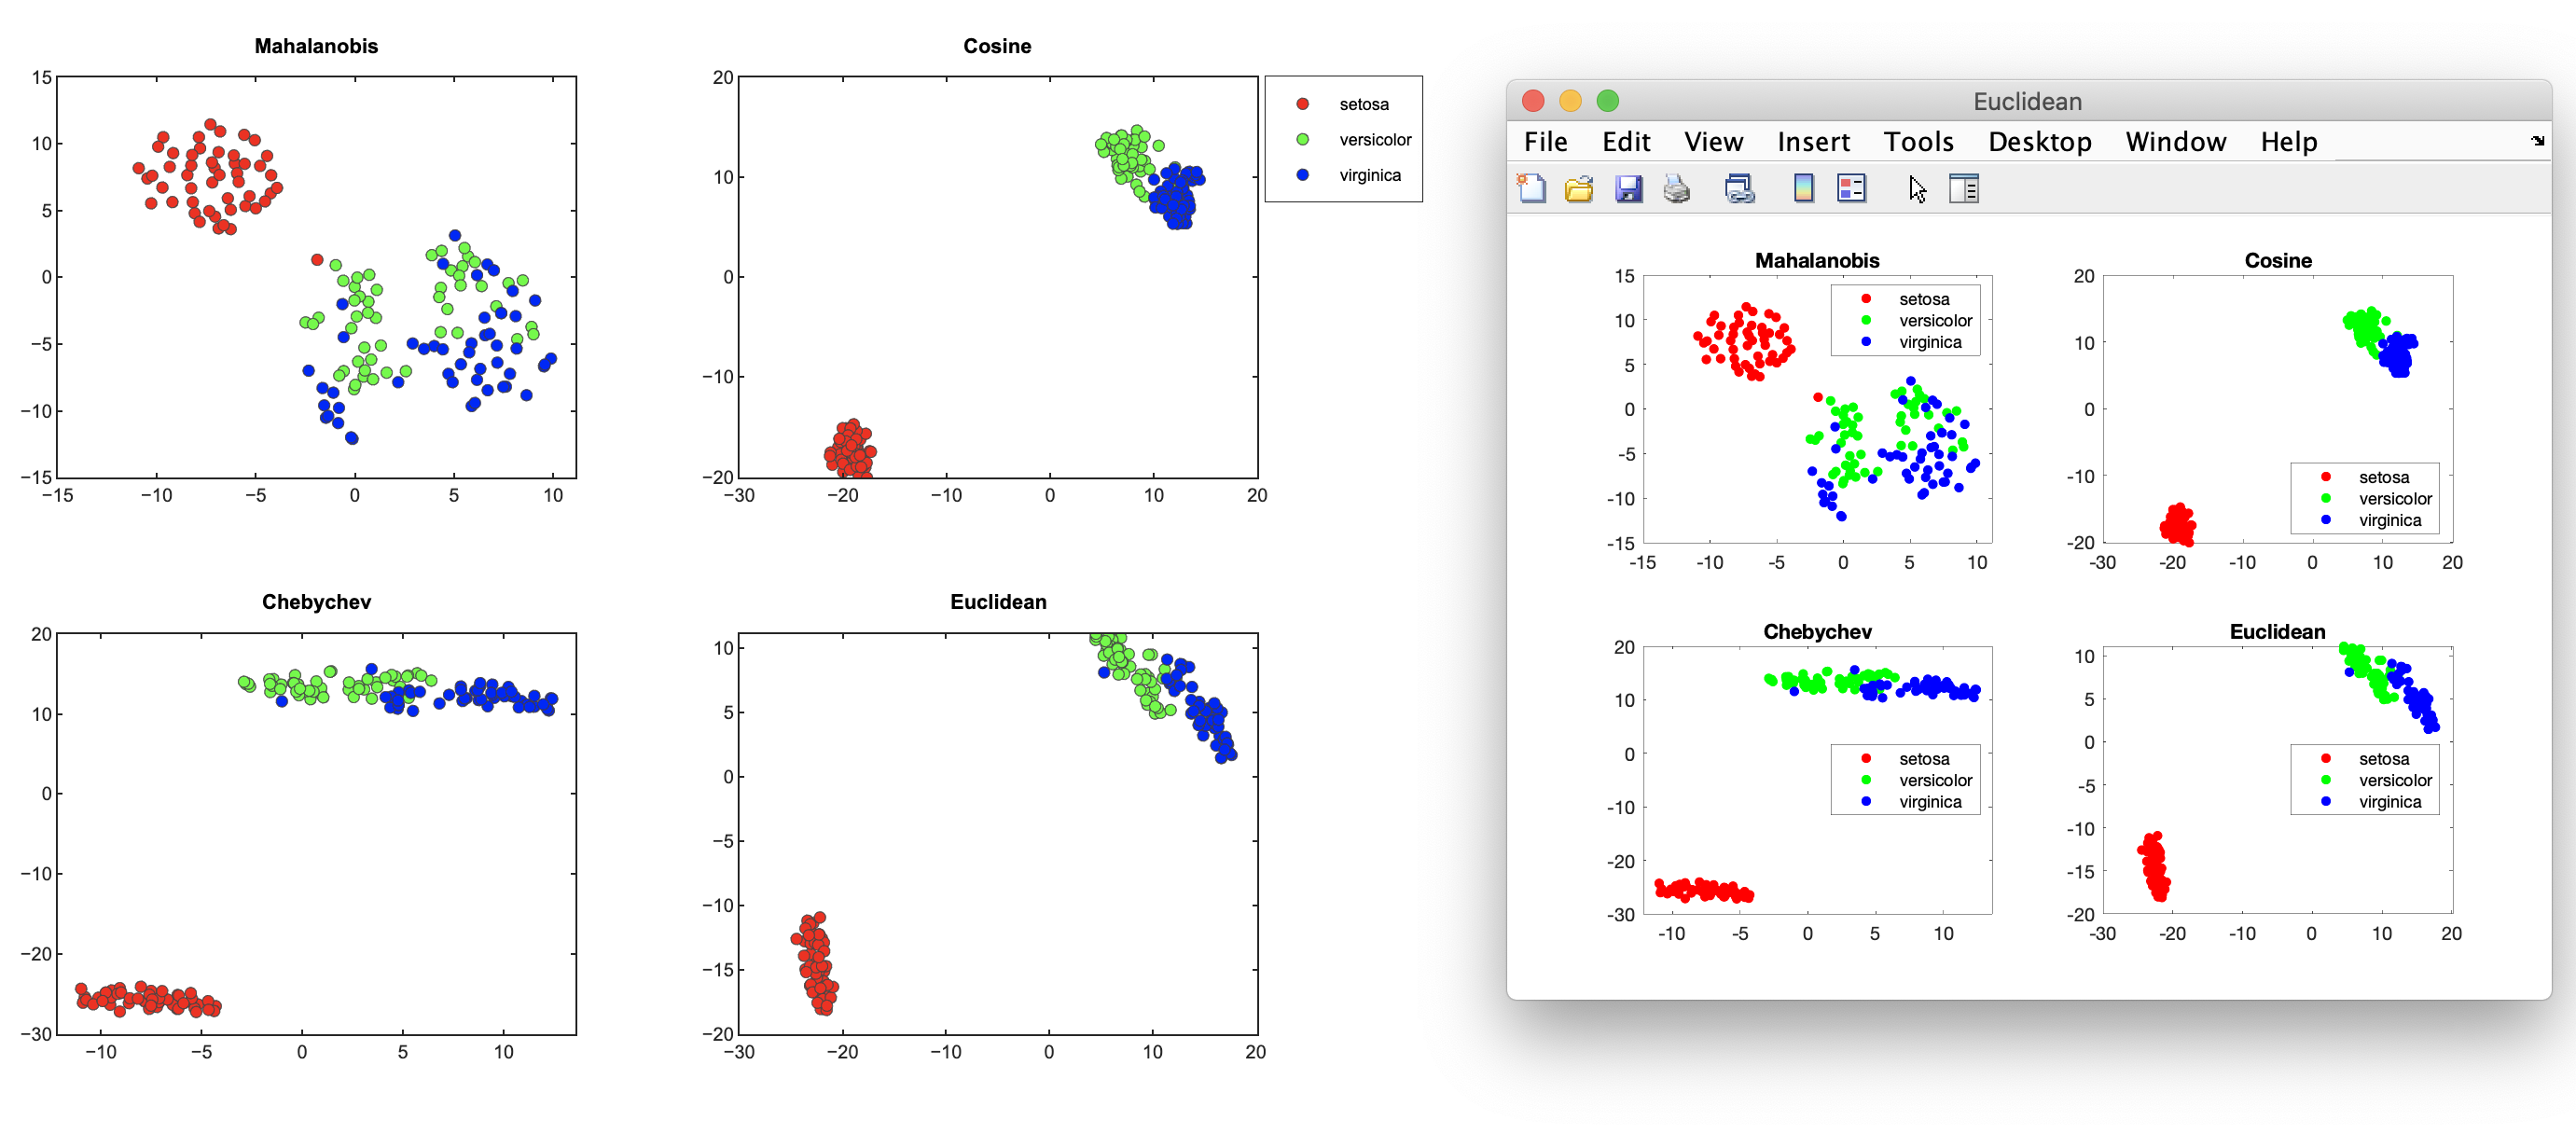
Task: Expand the Desktop menu
Action: click(x=2039, y=142)
